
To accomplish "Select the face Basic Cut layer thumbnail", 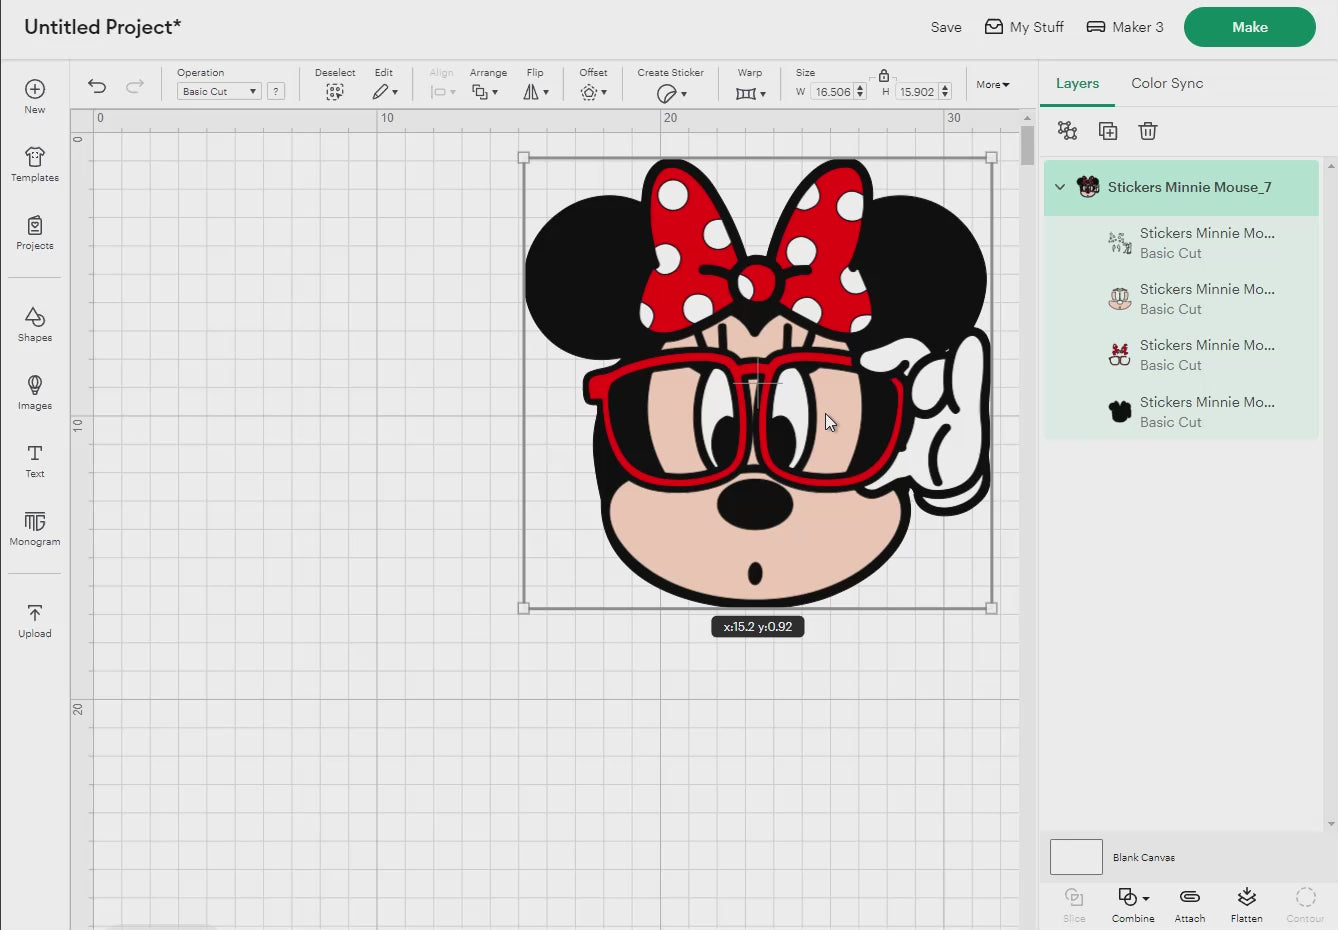I will point(1120,299).
